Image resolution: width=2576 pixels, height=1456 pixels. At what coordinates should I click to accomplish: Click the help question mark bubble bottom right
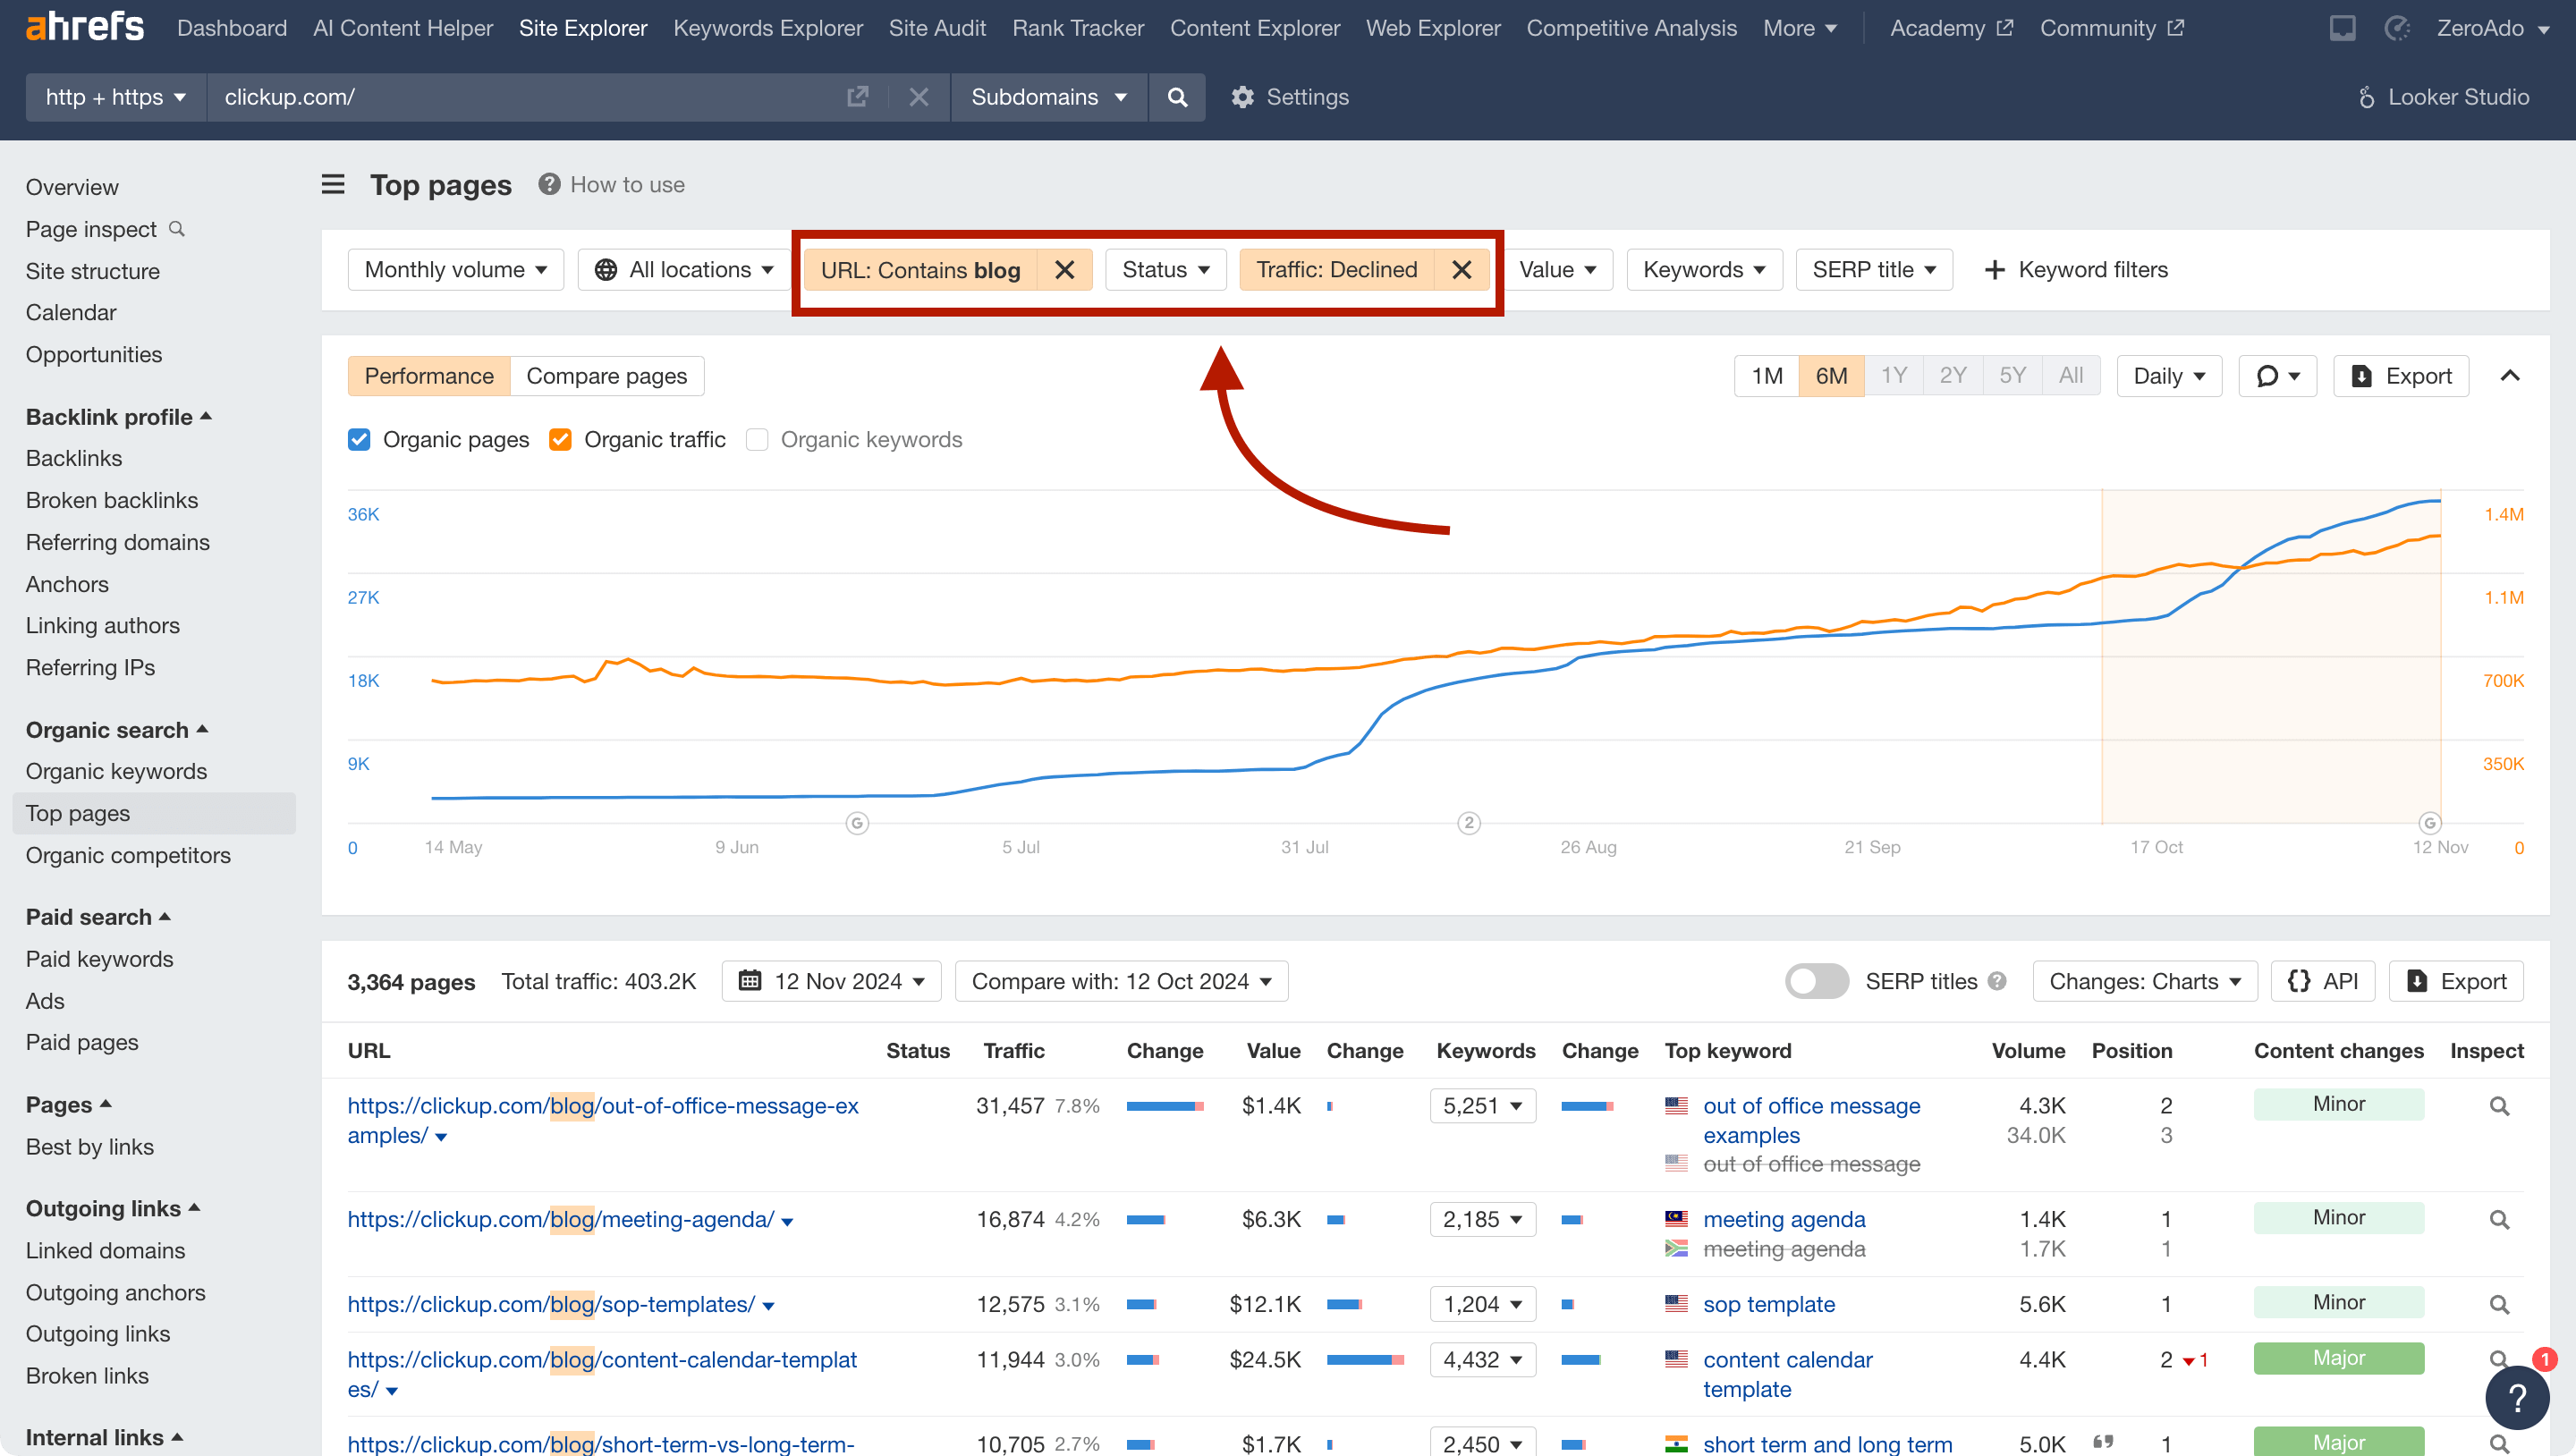click(2516, 1398)
